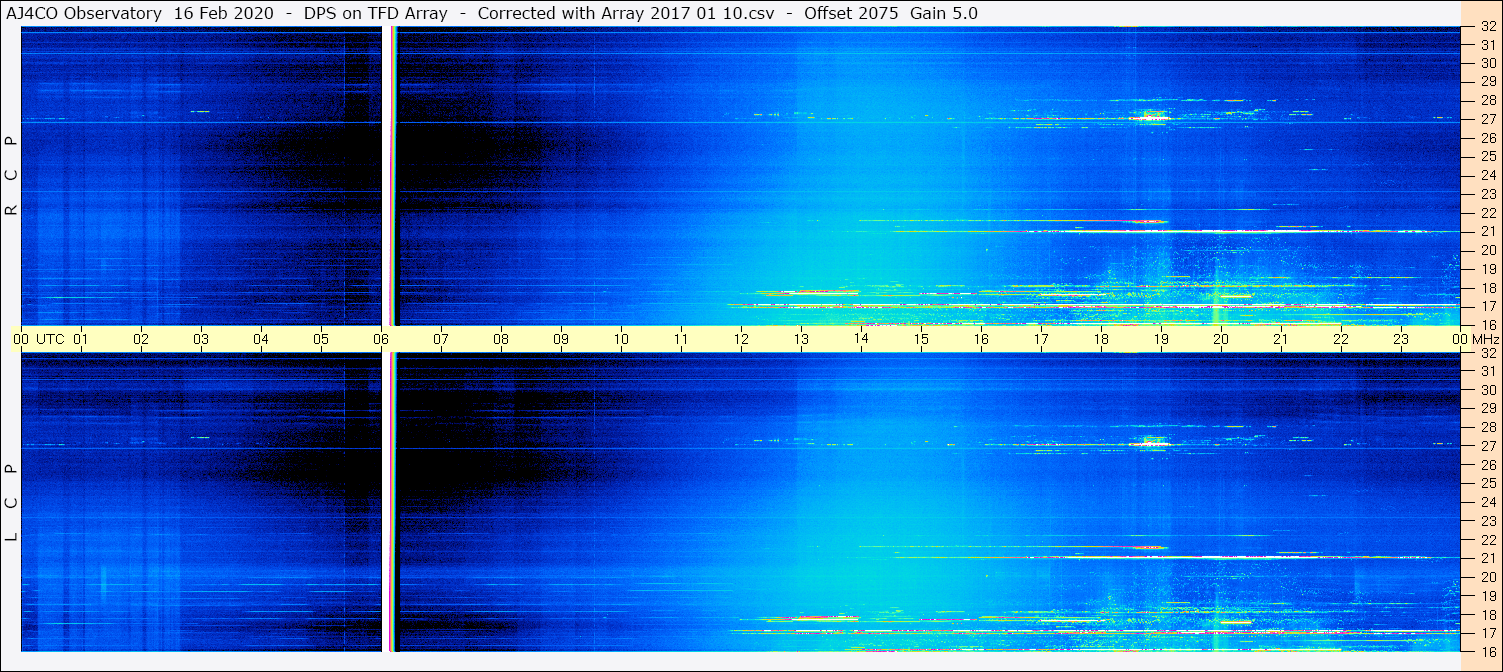Click the 'MHz' label on time axis

[1485, 339]
